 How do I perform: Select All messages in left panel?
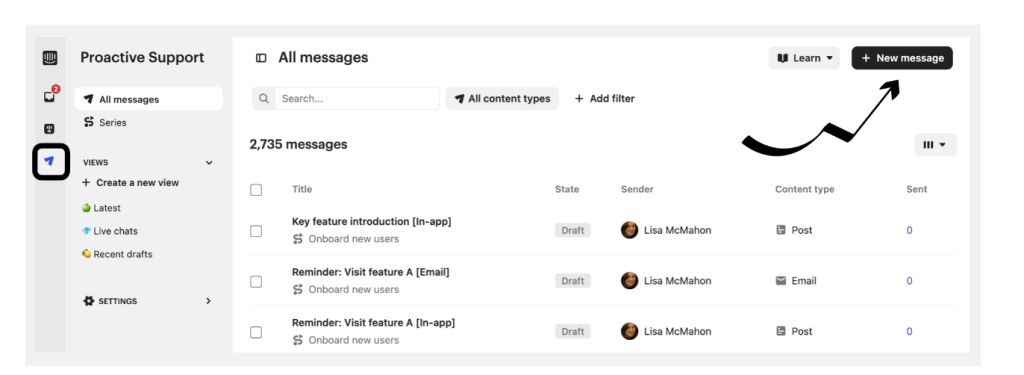pos(149,99)
